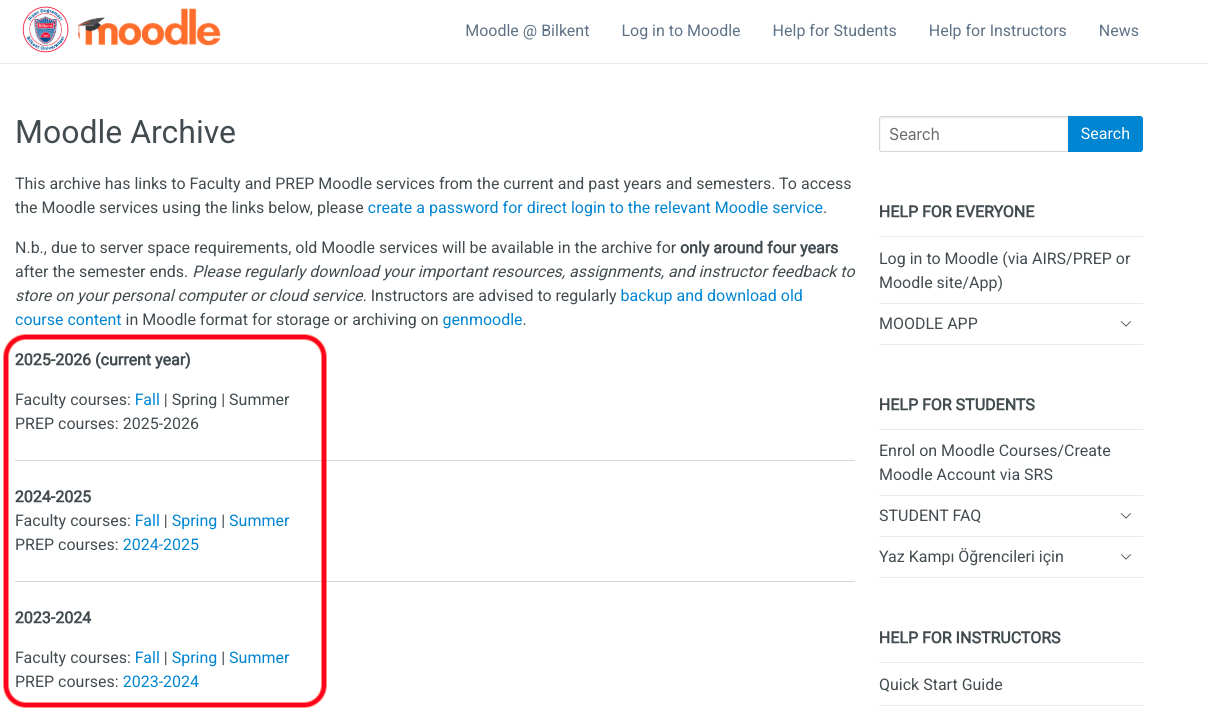This screenshot has height=715, width=1208.
Task: Go to Log in to Moodle
Action: (x=681, y=31)
